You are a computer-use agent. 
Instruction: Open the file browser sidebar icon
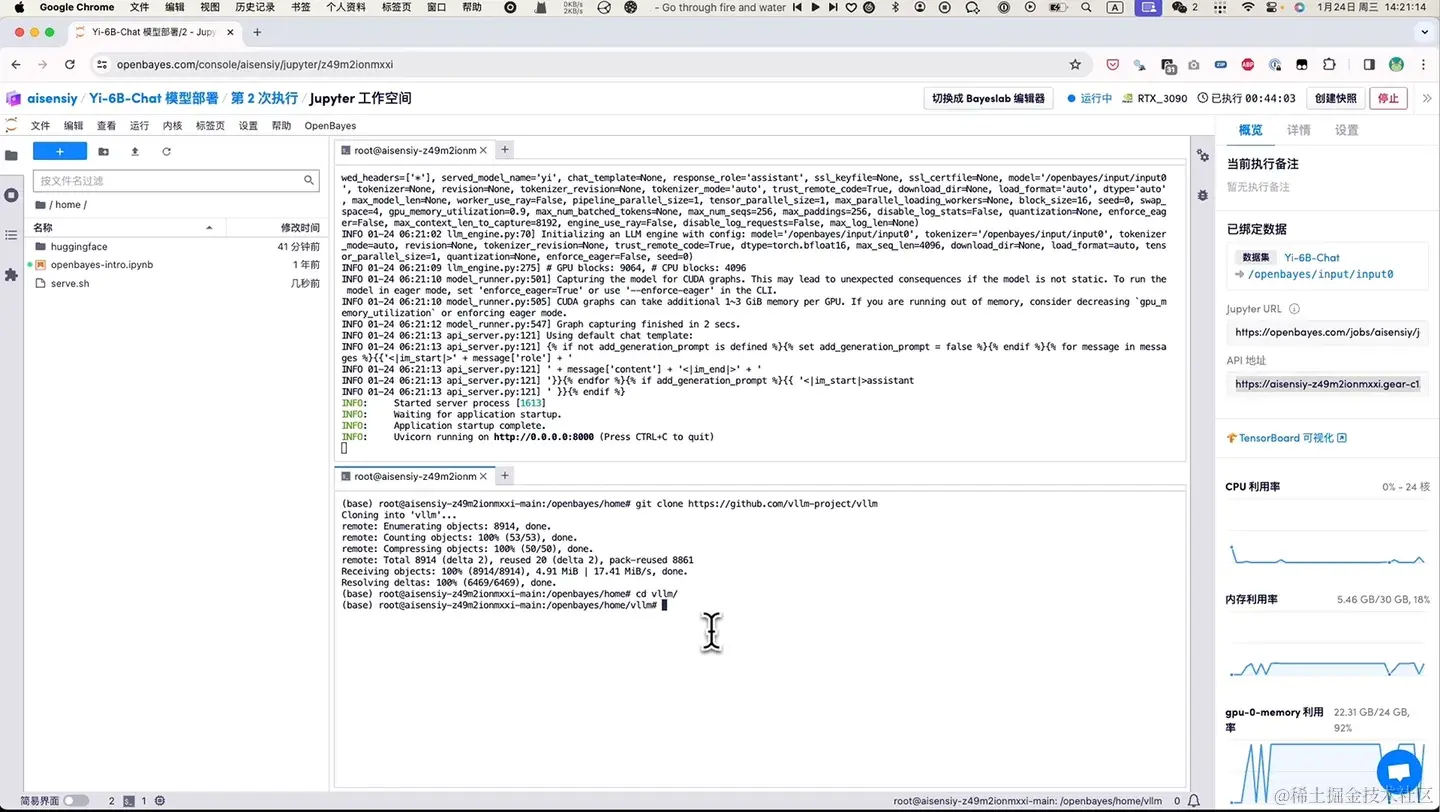[12, 156]
